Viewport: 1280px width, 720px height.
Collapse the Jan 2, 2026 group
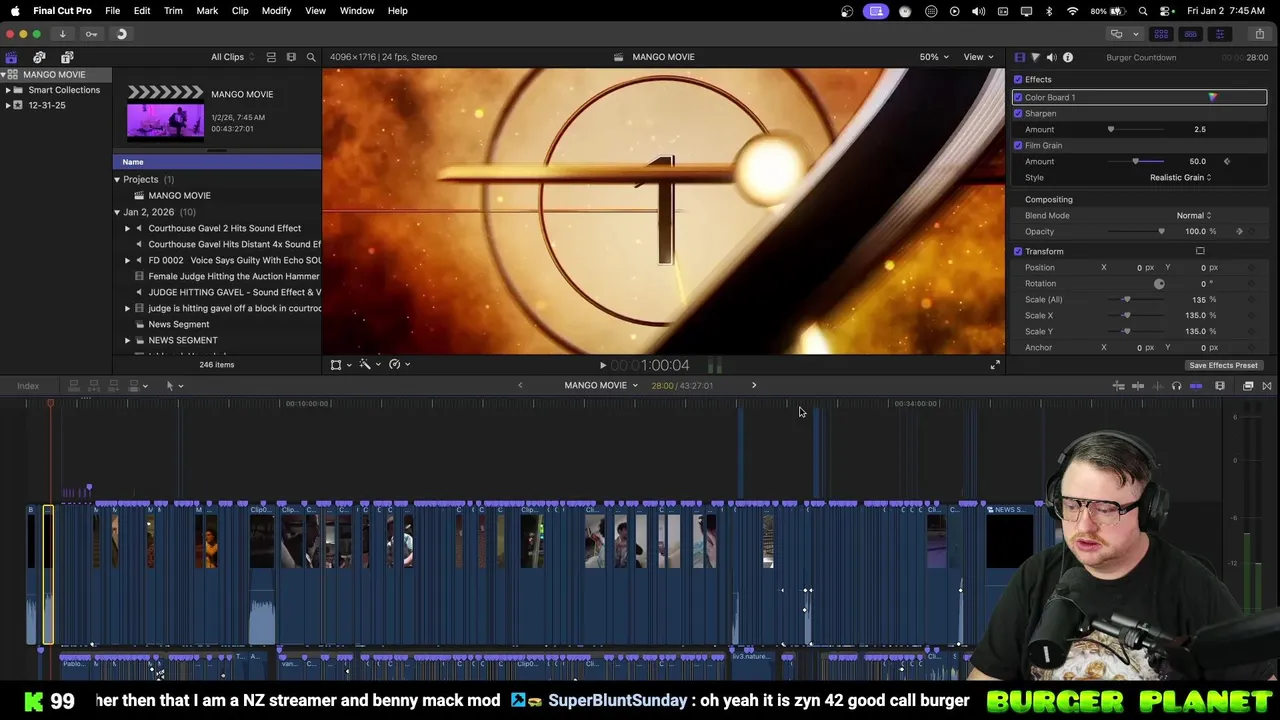pos(117,212)
